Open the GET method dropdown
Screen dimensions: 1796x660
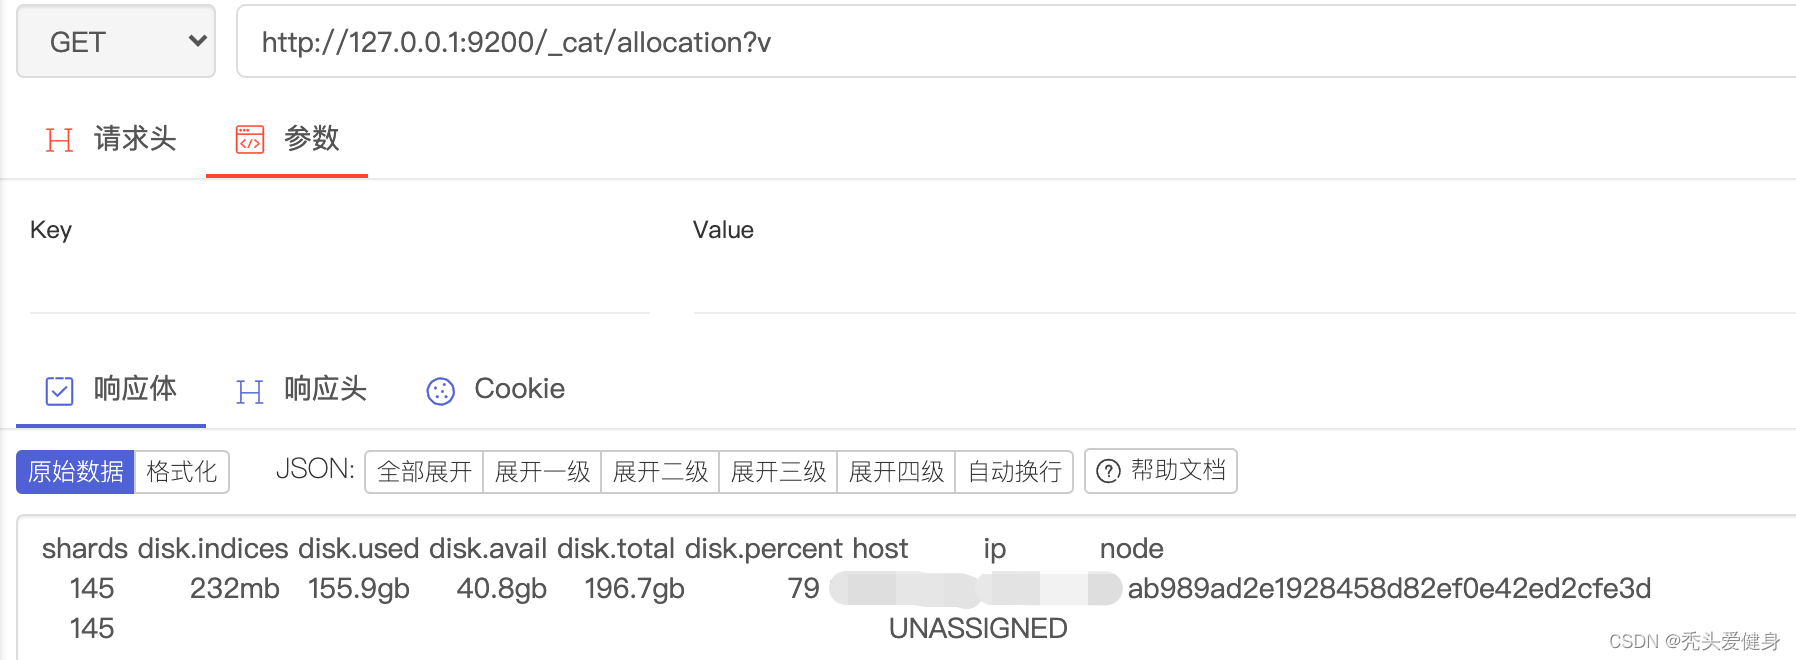116,42
